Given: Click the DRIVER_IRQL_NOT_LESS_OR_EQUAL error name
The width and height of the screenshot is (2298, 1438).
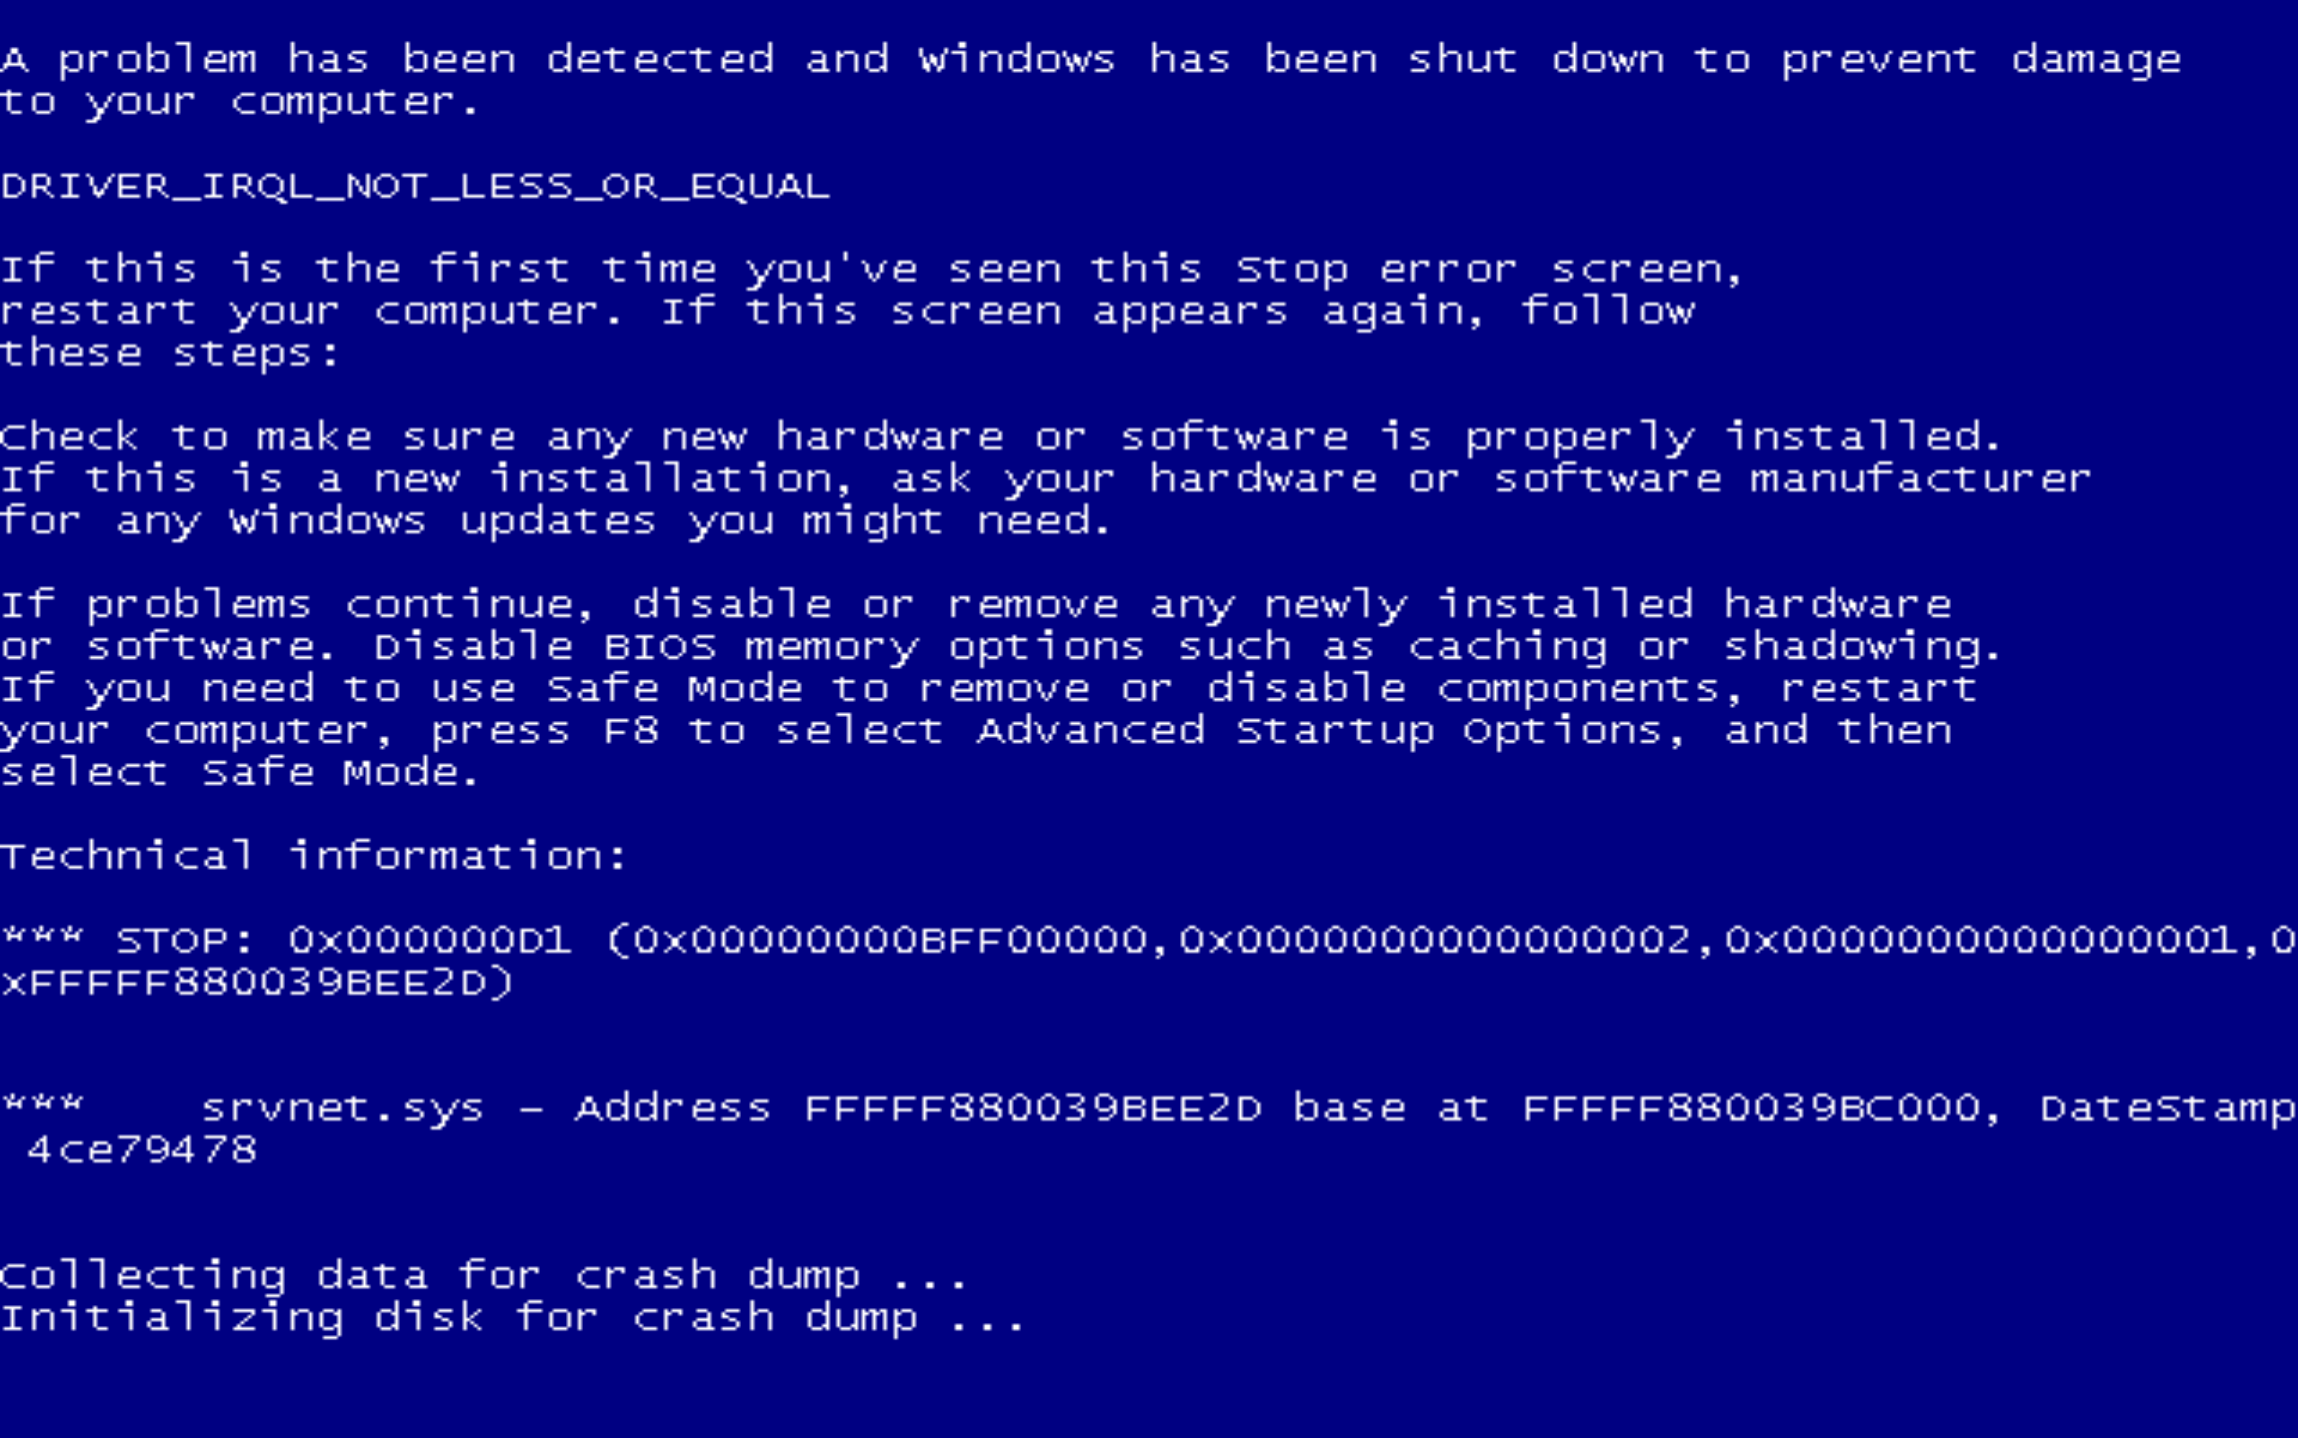Looking at the screenshot, I should click(415, 187).
